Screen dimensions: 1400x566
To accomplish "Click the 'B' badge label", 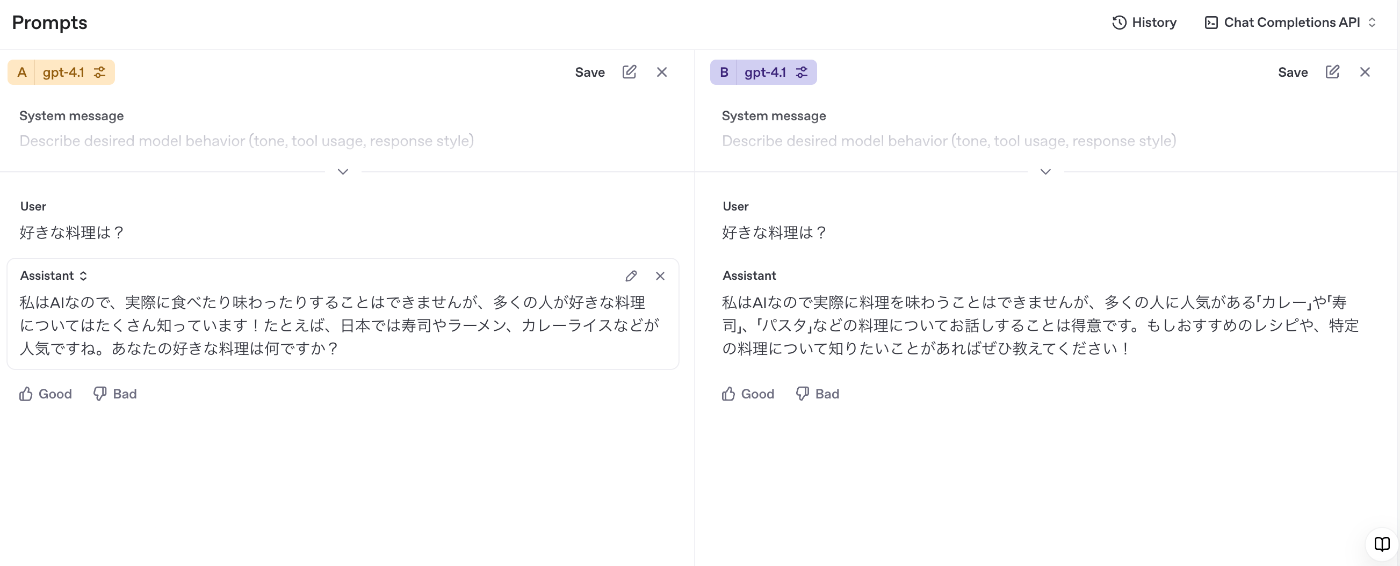I will point(724,72).
